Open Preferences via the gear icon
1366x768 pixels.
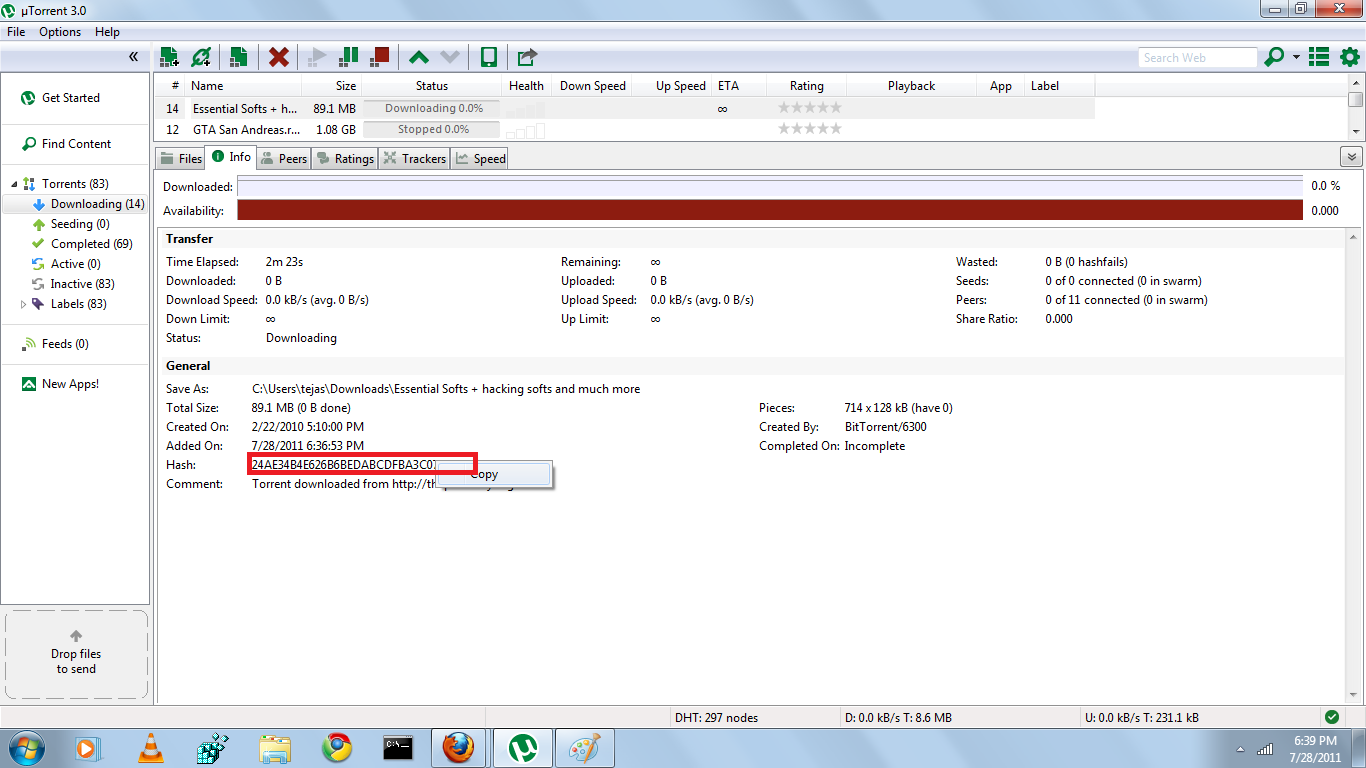[x=1349, y=57]
